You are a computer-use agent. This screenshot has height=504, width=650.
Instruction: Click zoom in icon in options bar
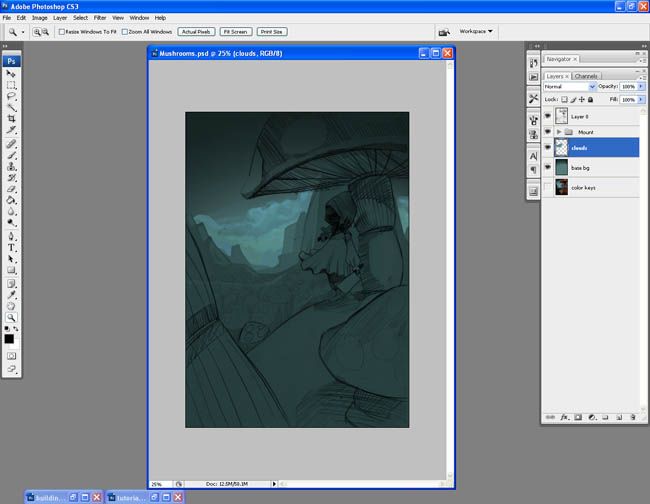37,32
